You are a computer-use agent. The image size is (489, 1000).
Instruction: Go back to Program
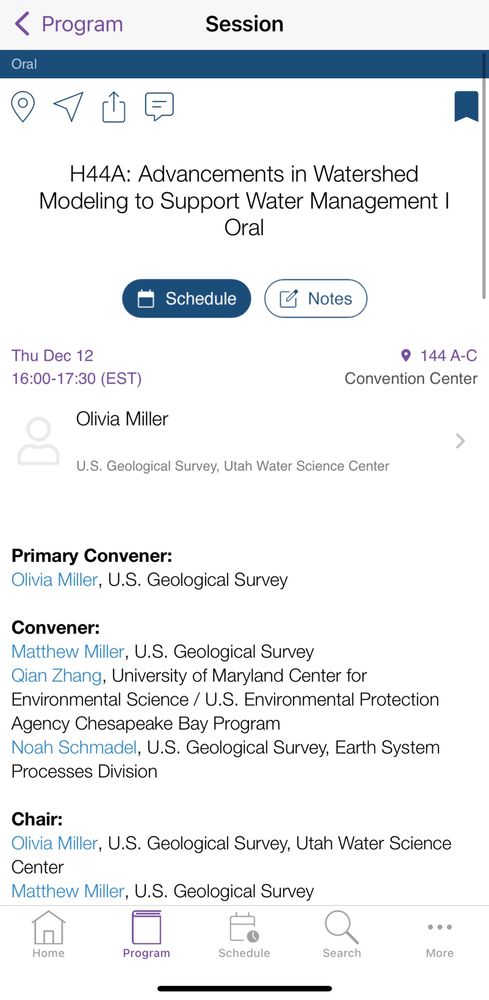(x=68, y=24)
